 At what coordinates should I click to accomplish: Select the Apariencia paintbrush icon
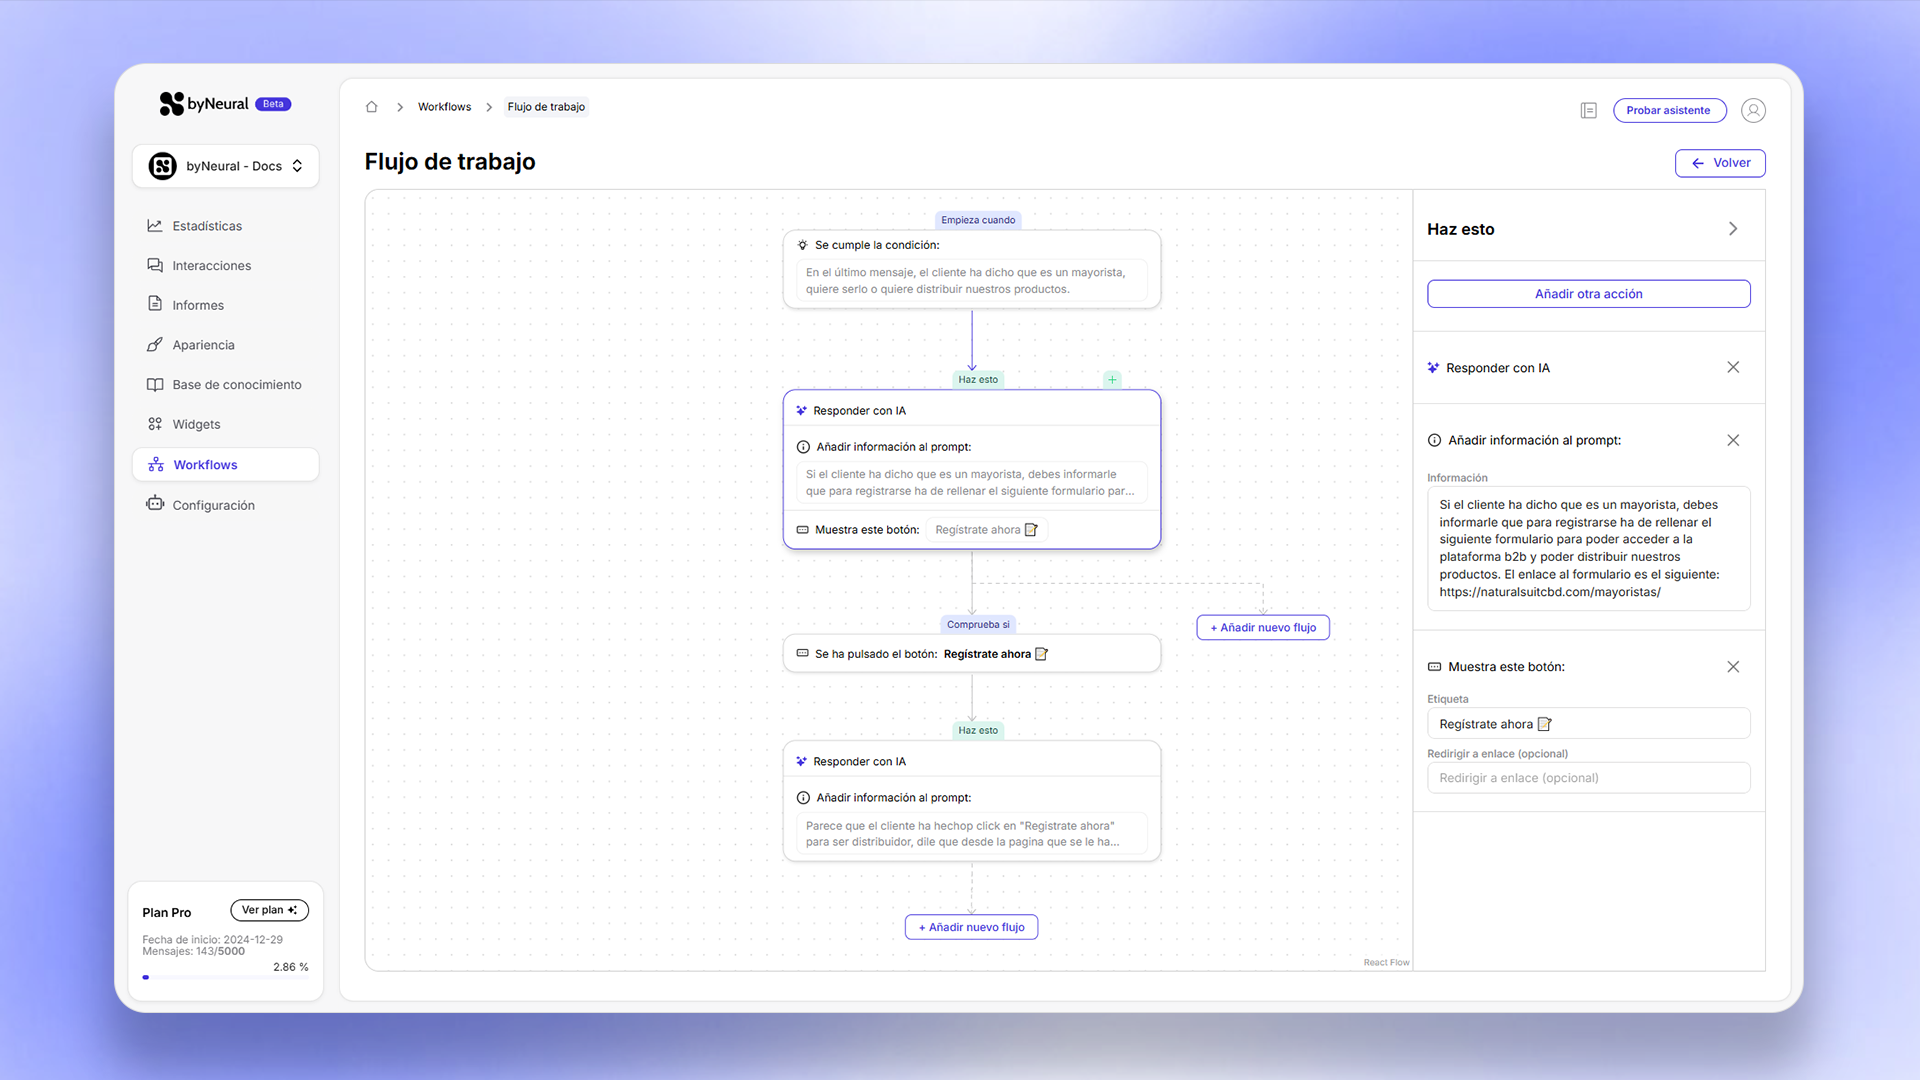[x=156, y=344]
